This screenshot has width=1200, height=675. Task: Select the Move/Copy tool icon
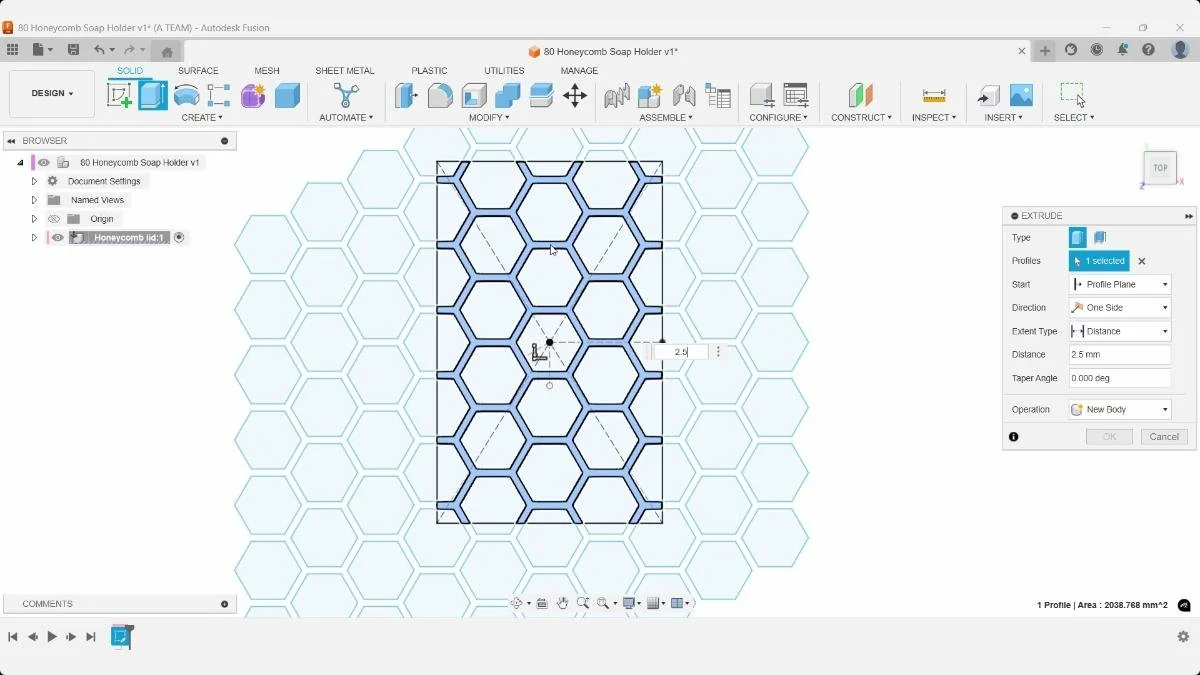click(574, 95)
